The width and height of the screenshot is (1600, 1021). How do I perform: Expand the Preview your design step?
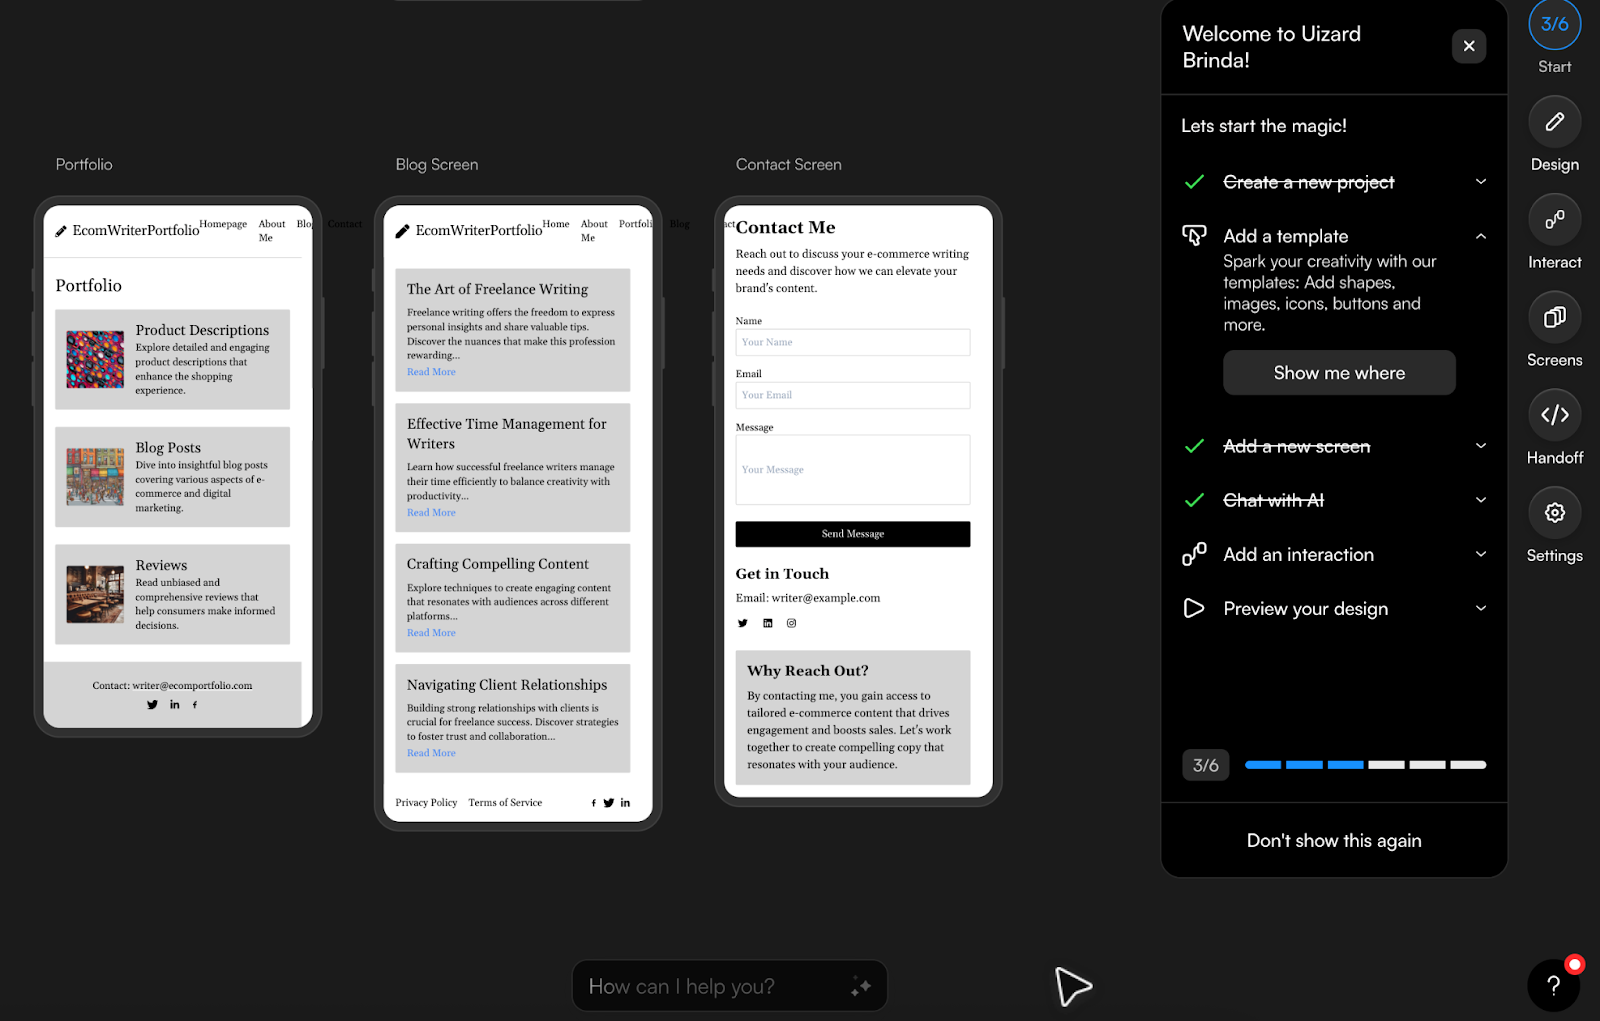point(1481,608)
